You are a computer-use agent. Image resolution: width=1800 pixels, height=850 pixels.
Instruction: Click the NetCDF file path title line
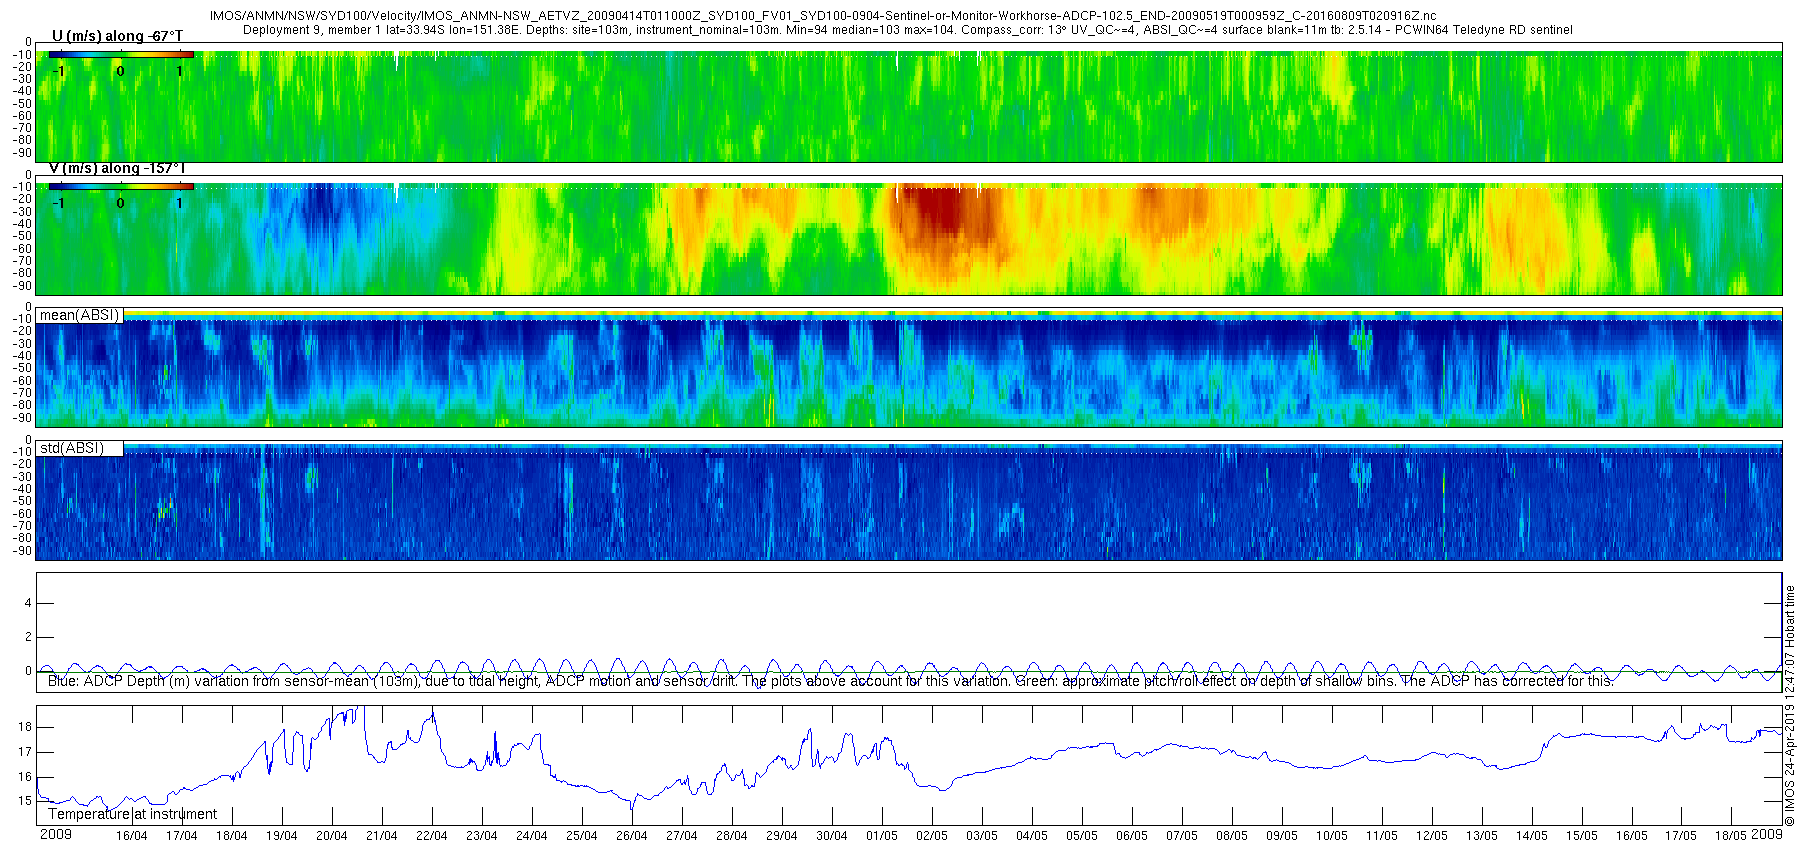[823, 16]
